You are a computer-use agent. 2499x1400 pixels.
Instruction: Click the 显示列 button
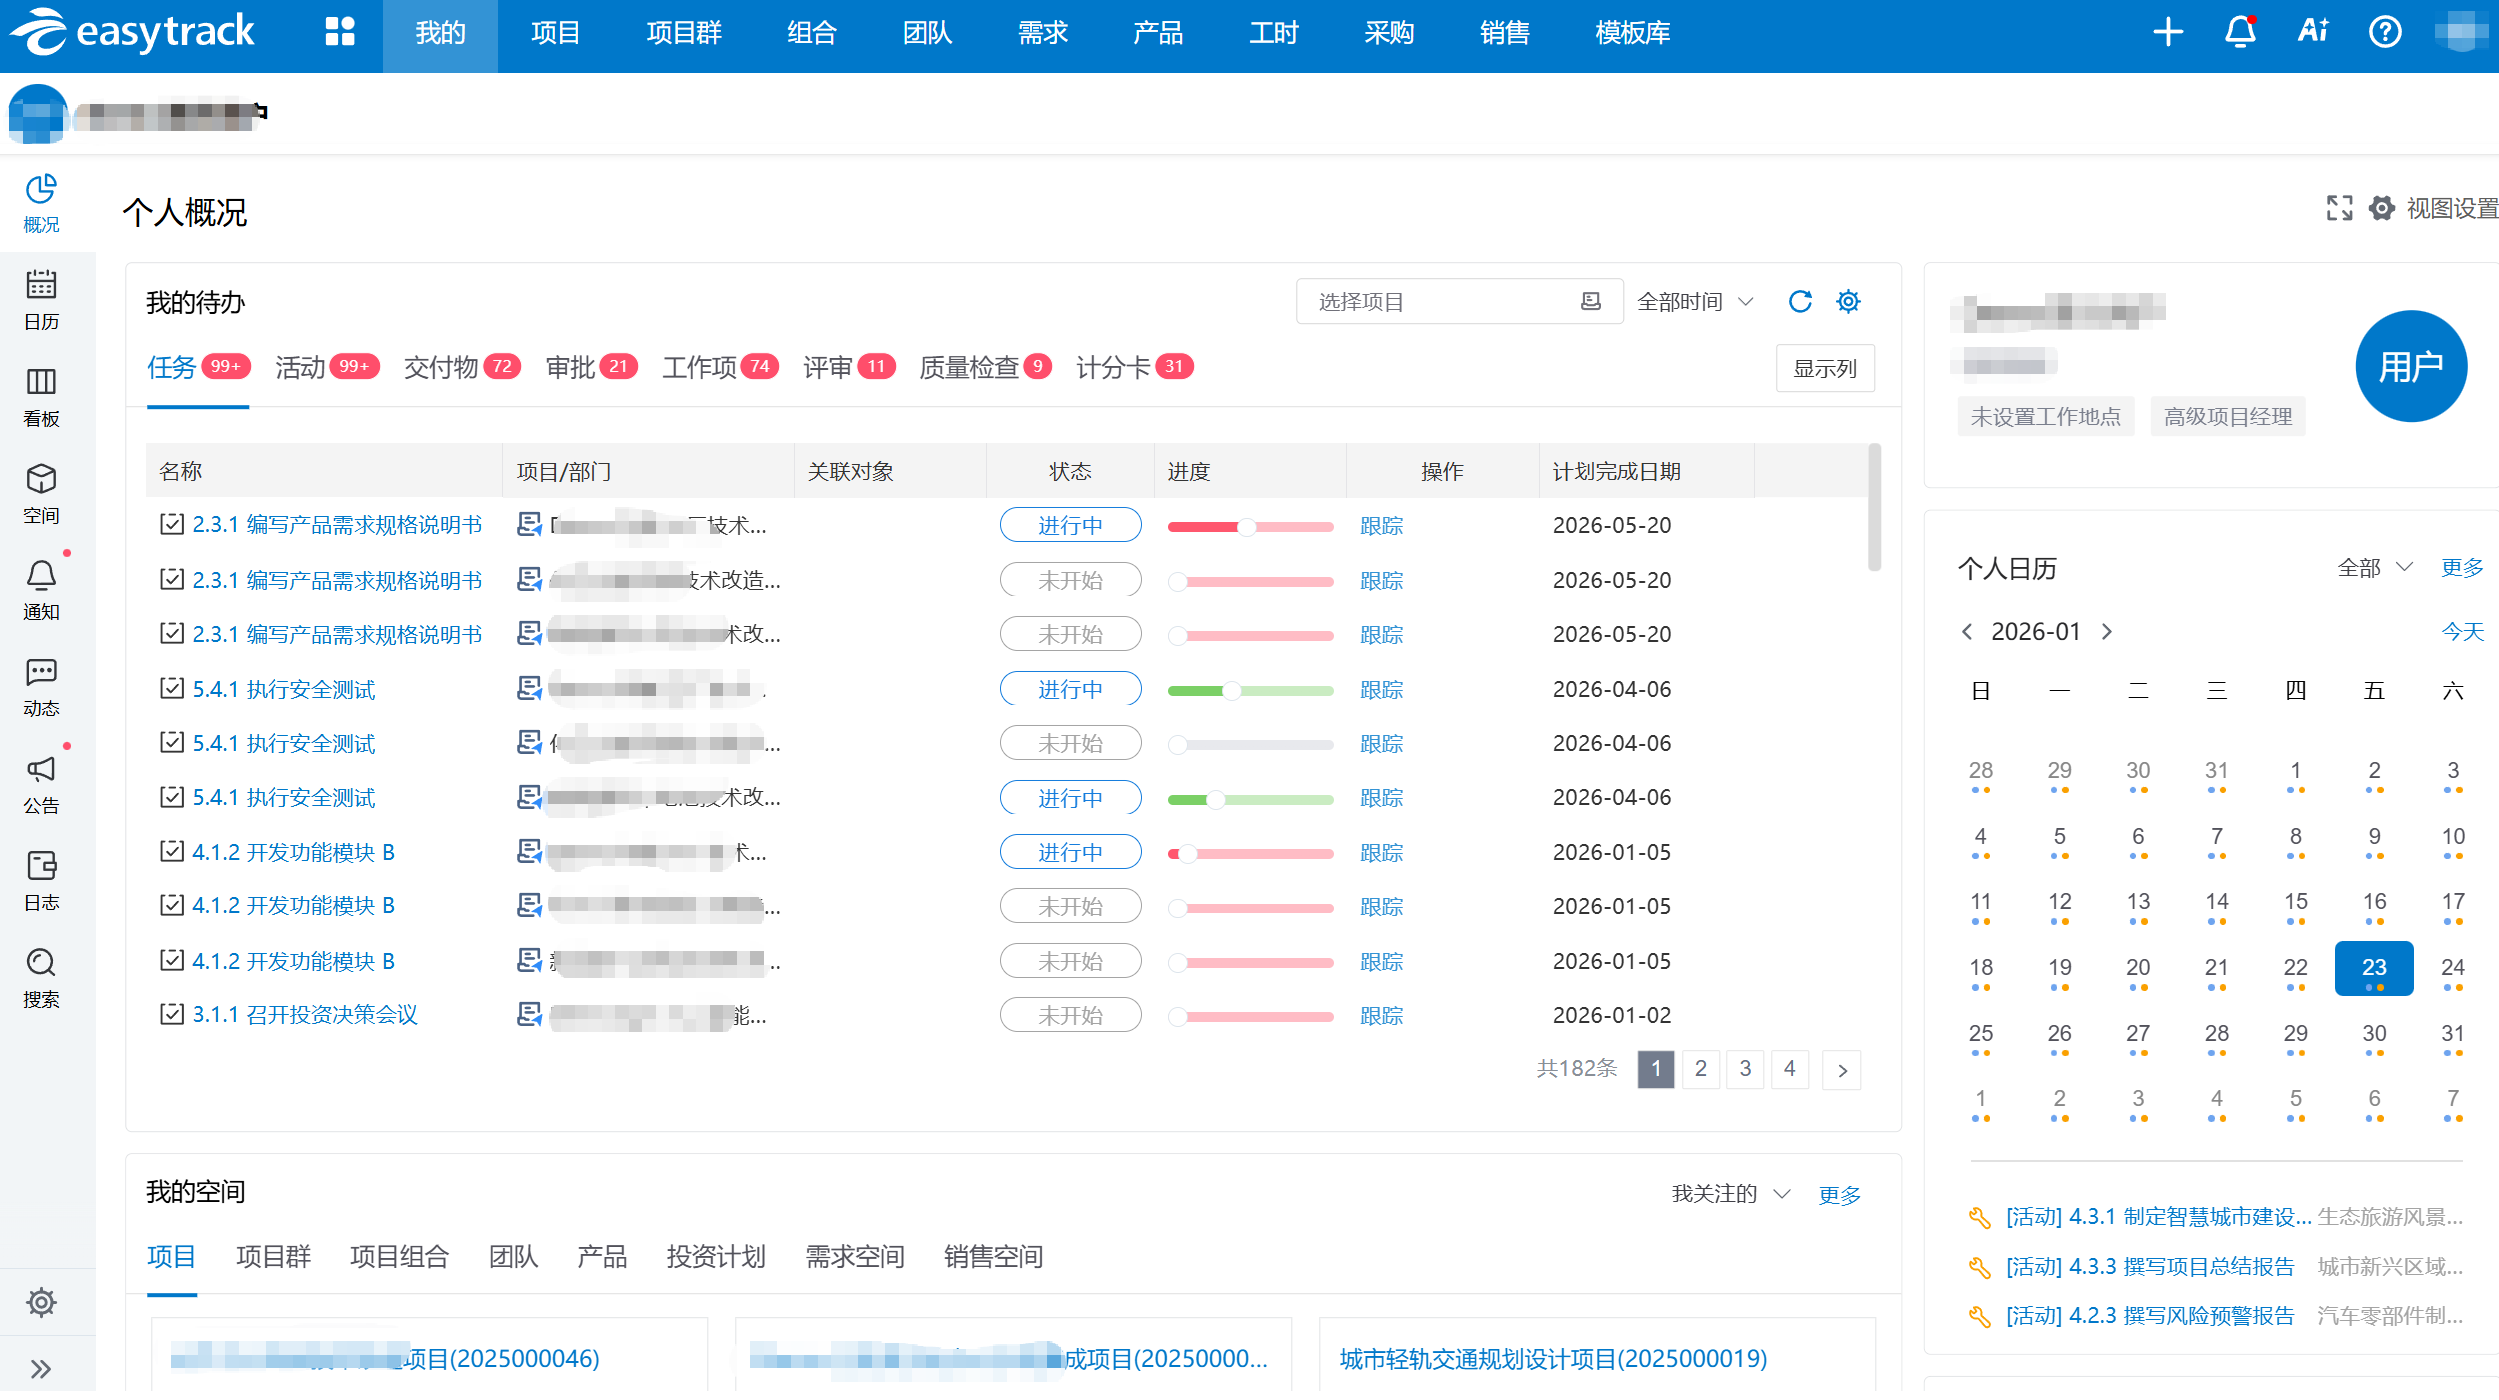[1824, 368]
